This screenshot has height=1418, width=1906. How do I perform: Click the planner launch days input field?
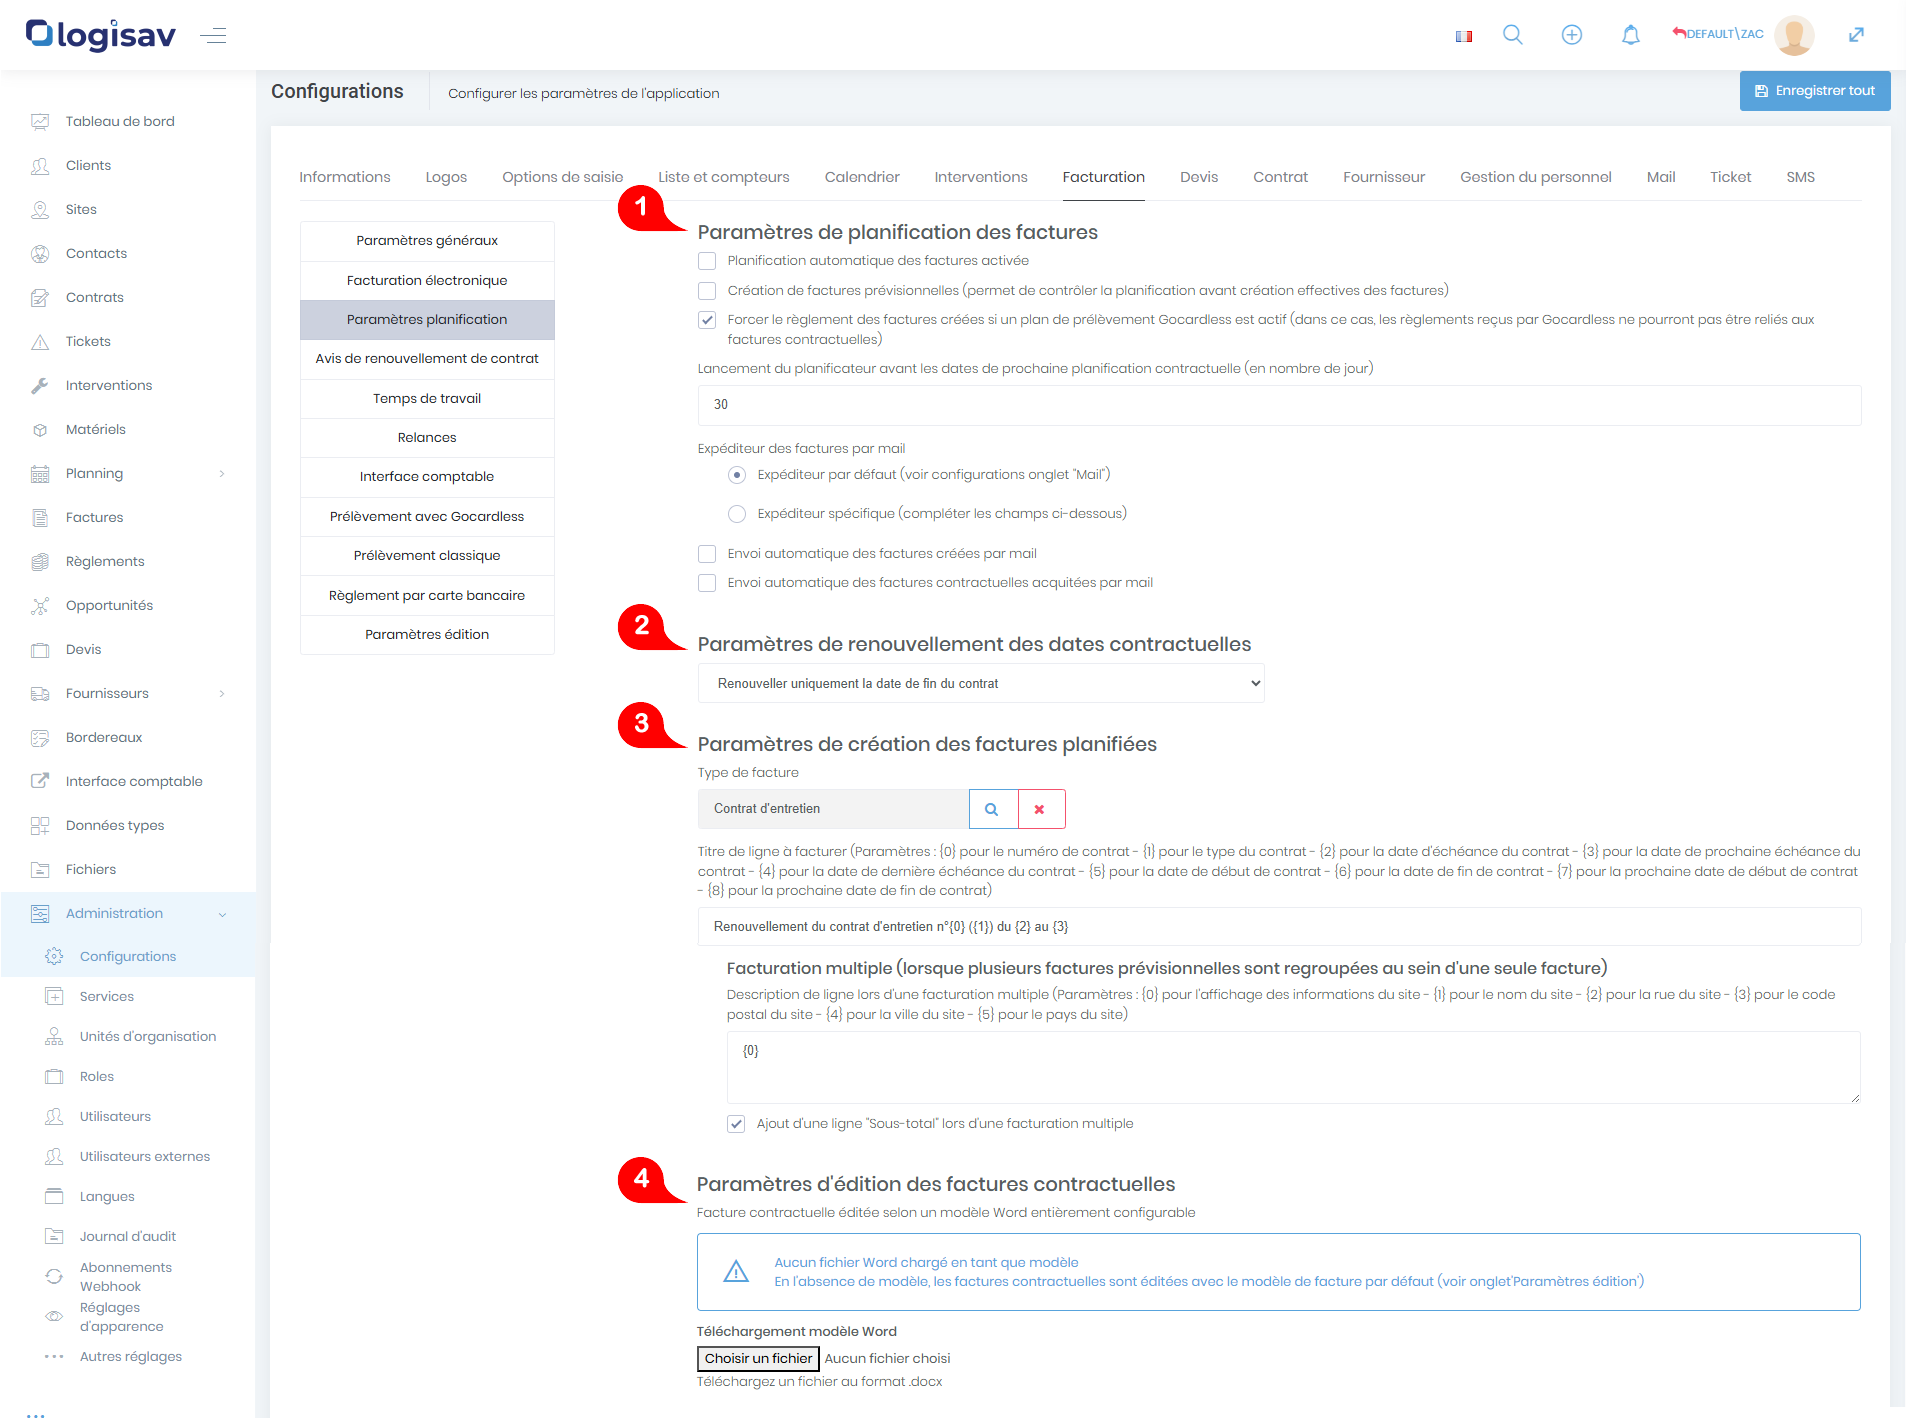click(1278, 405)
